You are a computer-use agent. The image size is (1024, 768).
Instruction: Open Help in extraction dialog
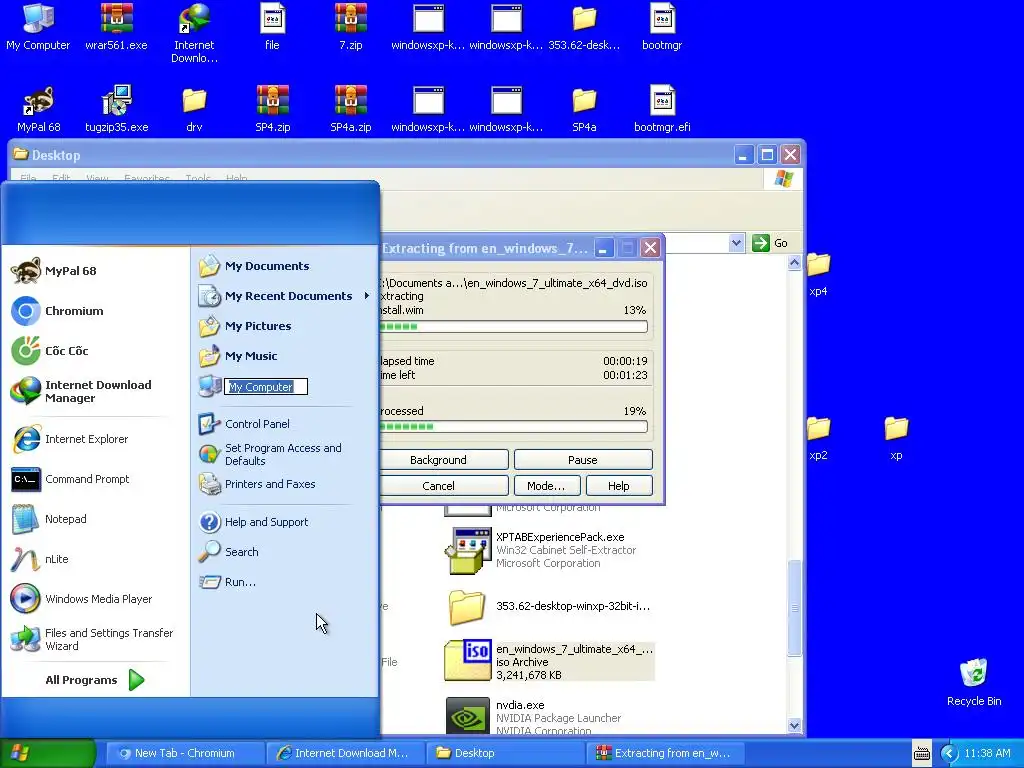click(x=618, y=486)
